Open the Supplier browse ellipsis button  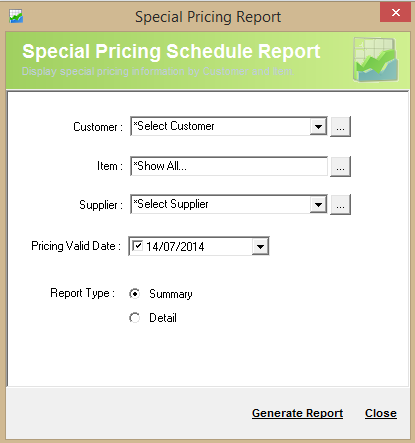click(340, 204)
